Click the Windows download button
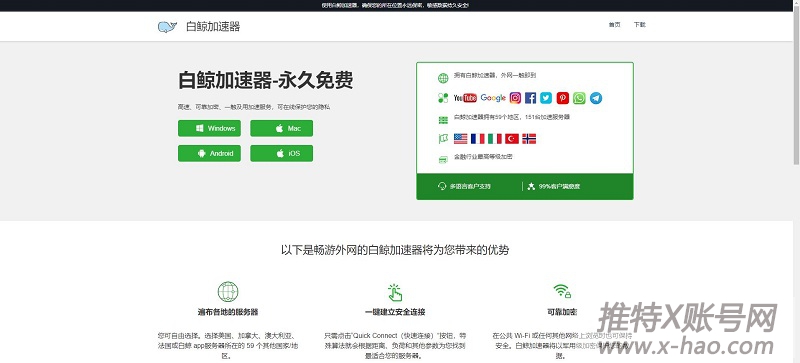Viewport: 800px width, 363px height. 209,128
